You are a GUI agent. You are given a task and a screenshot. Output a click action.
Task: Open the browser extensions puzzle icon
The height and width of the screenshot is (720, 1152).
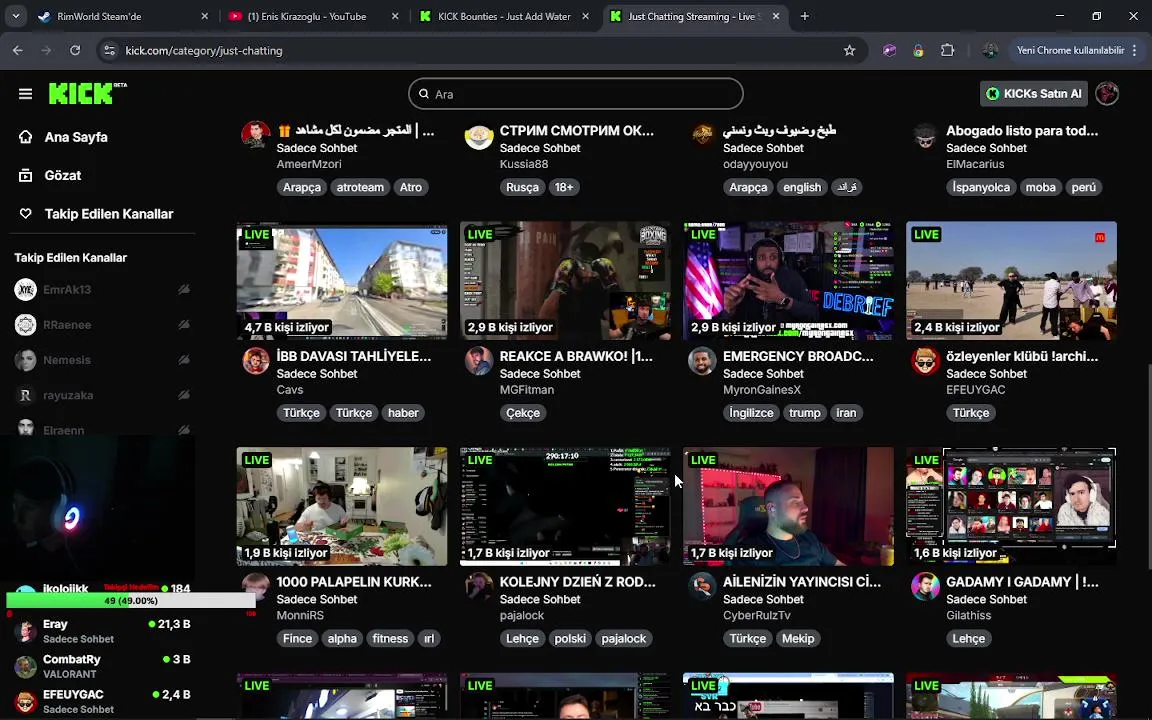948,51
